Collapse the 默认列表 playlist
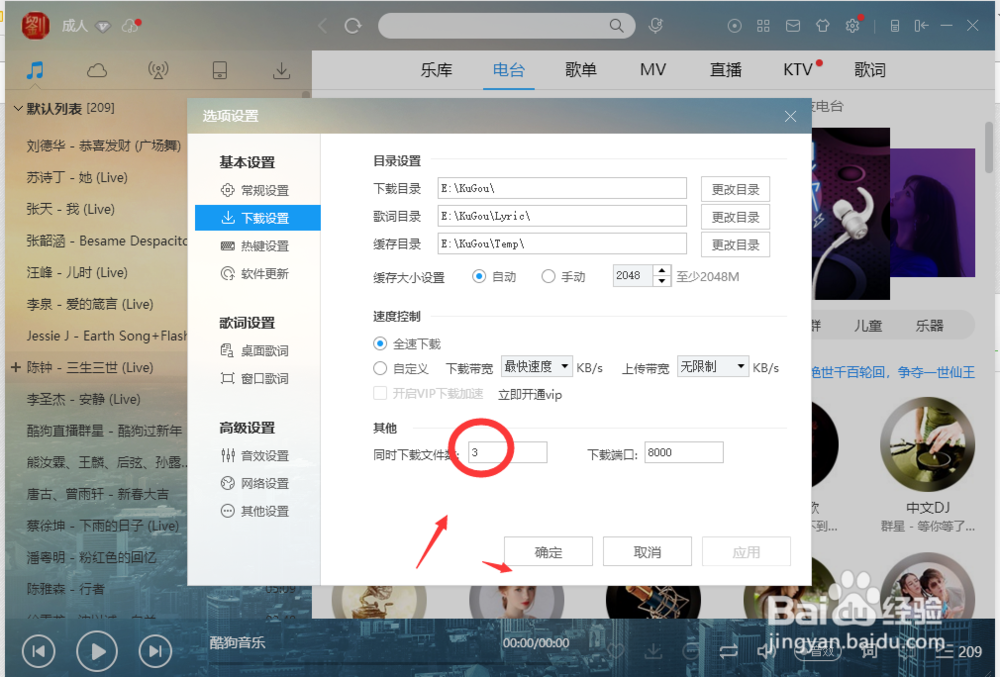 coord(18,108)
